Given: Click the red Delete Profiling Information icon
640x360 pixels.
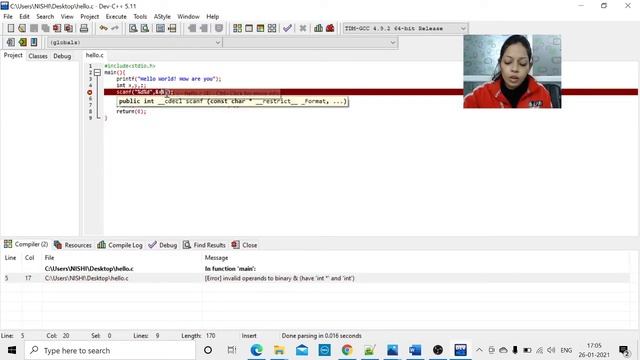Looking at the screenshot, I should click(330, 28).
